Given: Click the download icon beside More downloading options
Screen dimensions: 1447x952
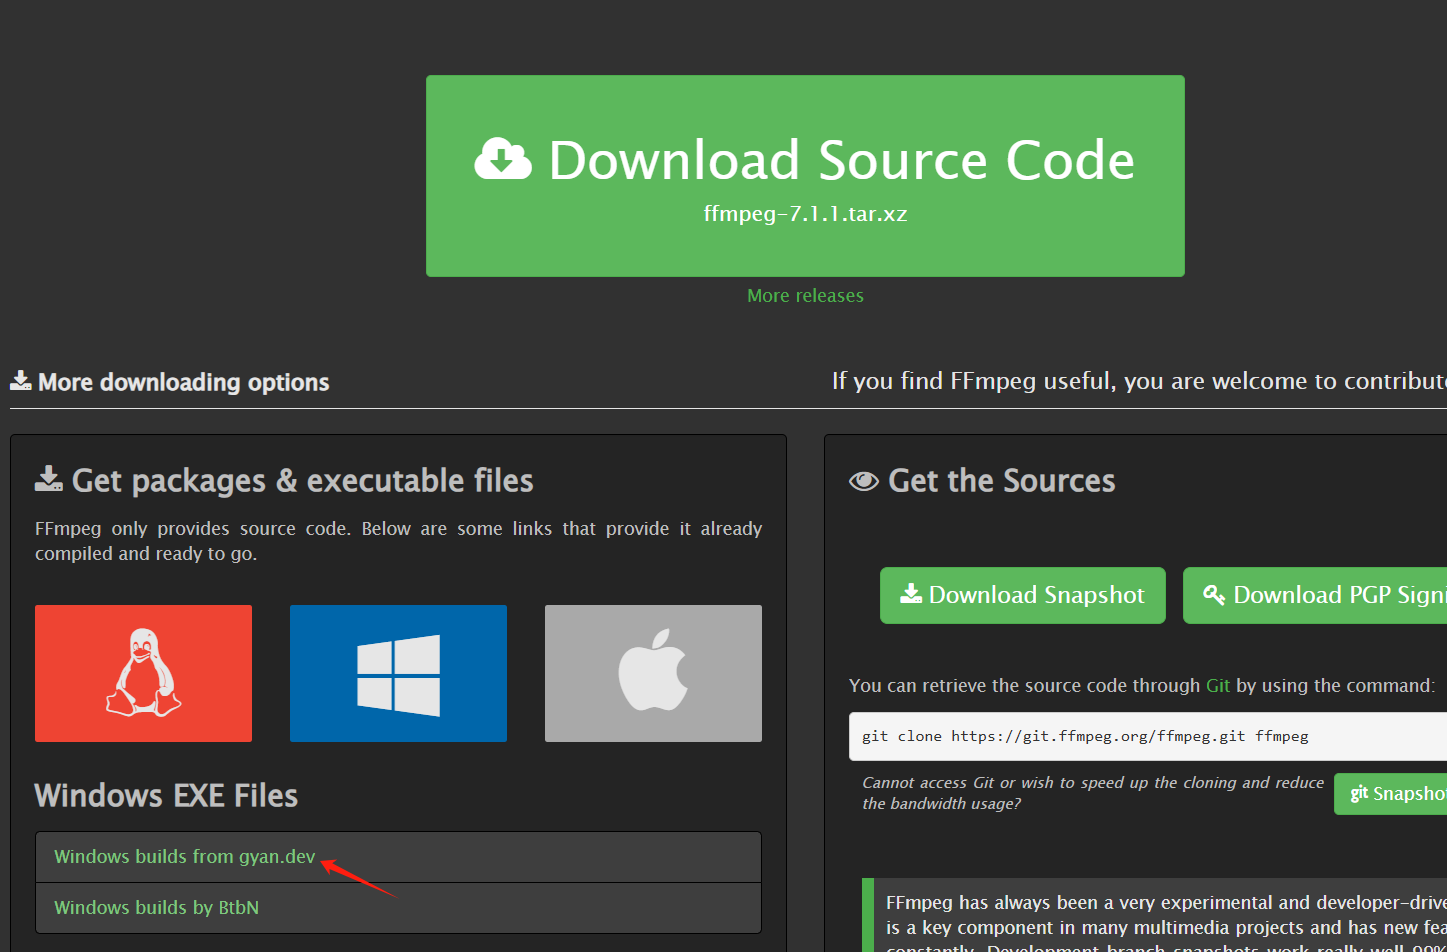Looking at the screenshot, I should [21, 381].
